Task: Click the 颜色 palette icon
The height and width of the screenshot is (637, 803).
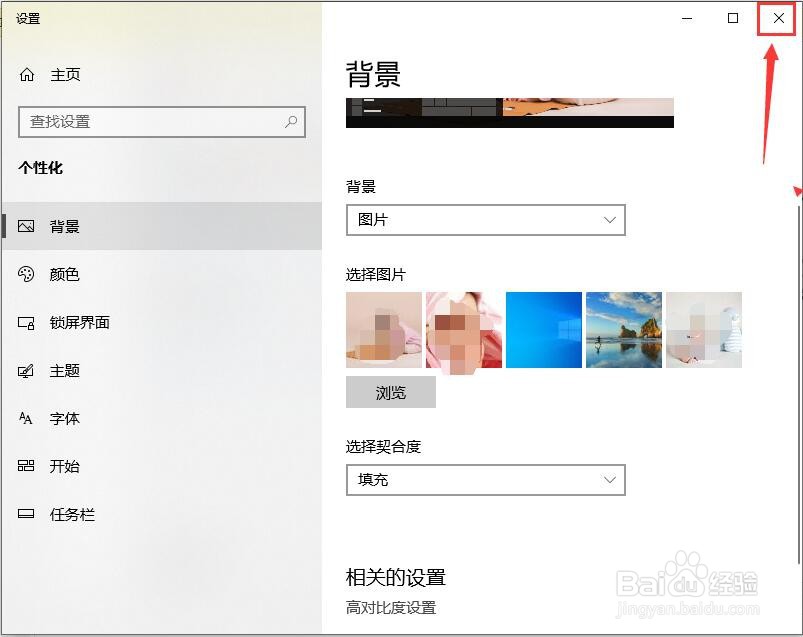Action: pos(26,274)
